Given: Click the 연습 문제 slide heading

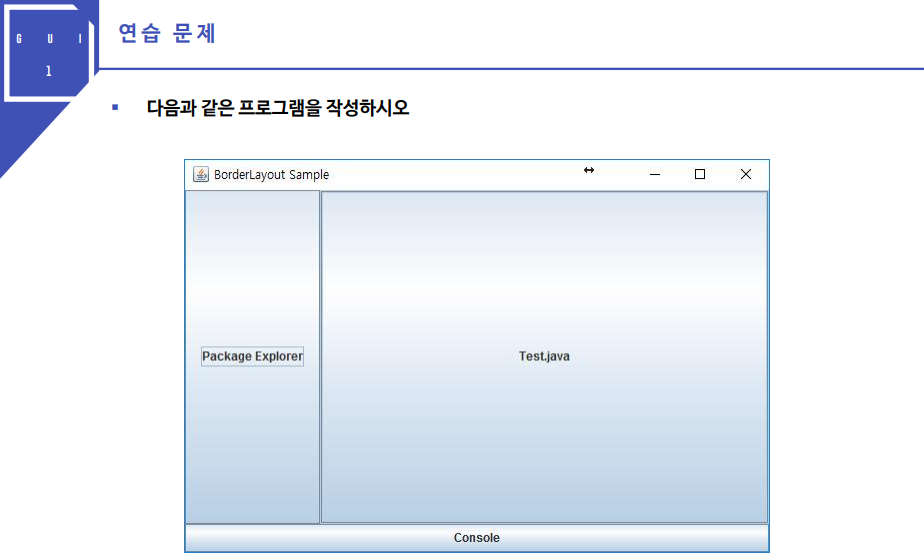Looking at the screenshot, I should pyautogui.click(x=167, y=33).
